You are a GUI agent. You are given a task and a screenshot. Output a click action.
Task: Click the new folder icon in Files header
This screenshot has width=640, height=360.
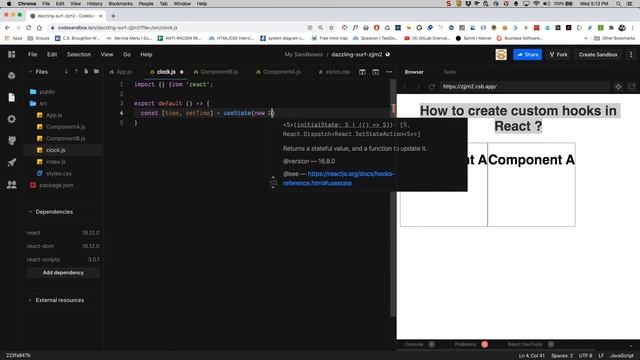pyautogui.click(x=96, y=71)
